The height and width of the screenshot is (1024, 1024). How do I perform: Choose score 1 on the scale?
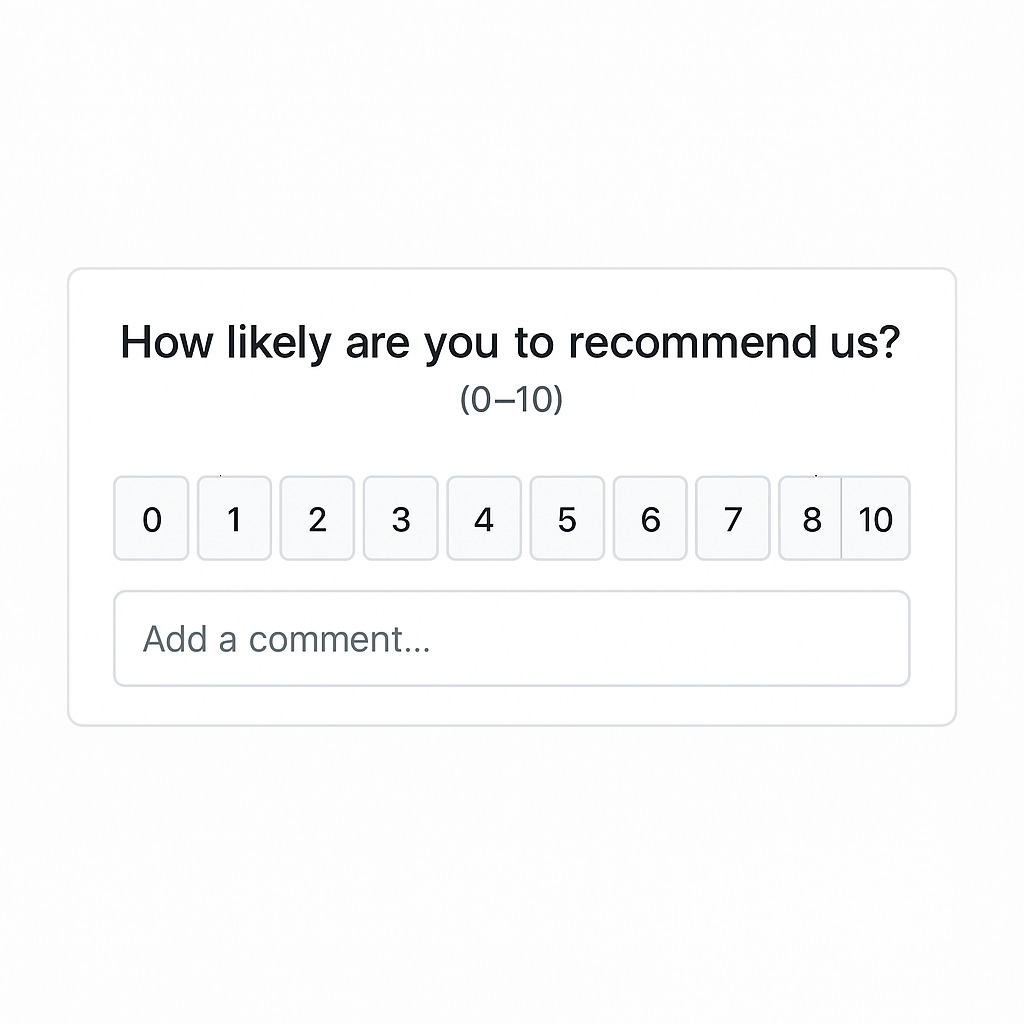tap(234, 518)
